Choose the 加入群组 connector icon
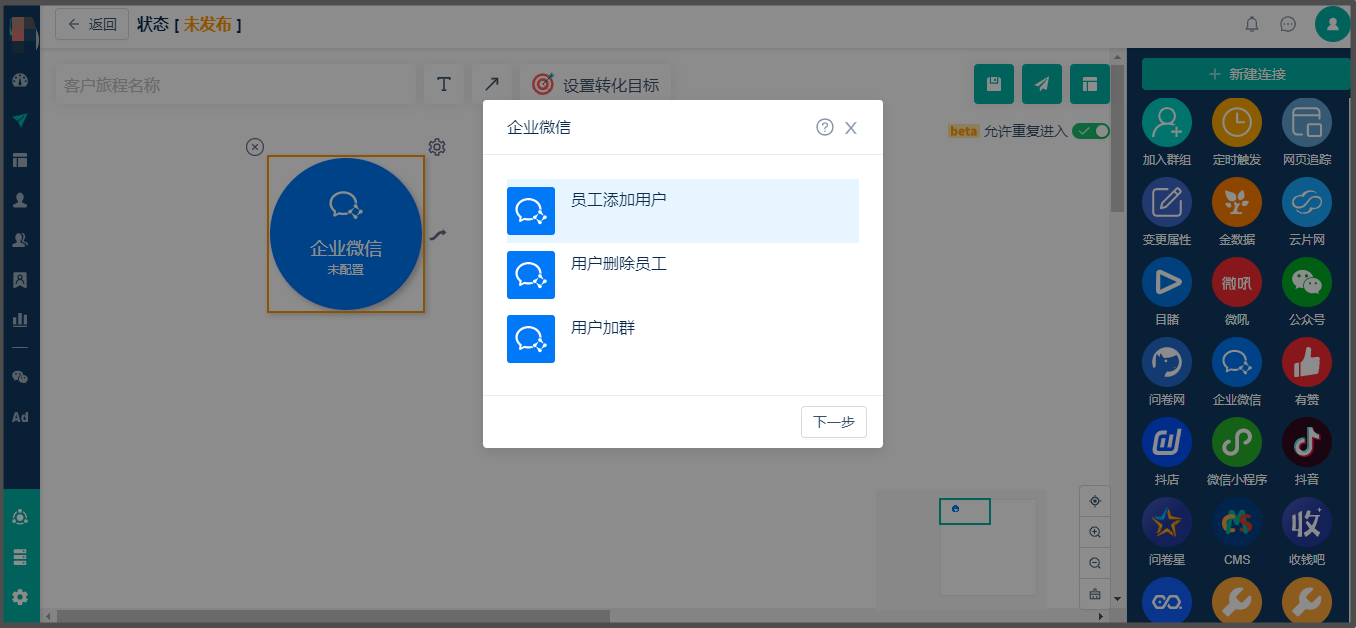 [x=1167, y=123]
